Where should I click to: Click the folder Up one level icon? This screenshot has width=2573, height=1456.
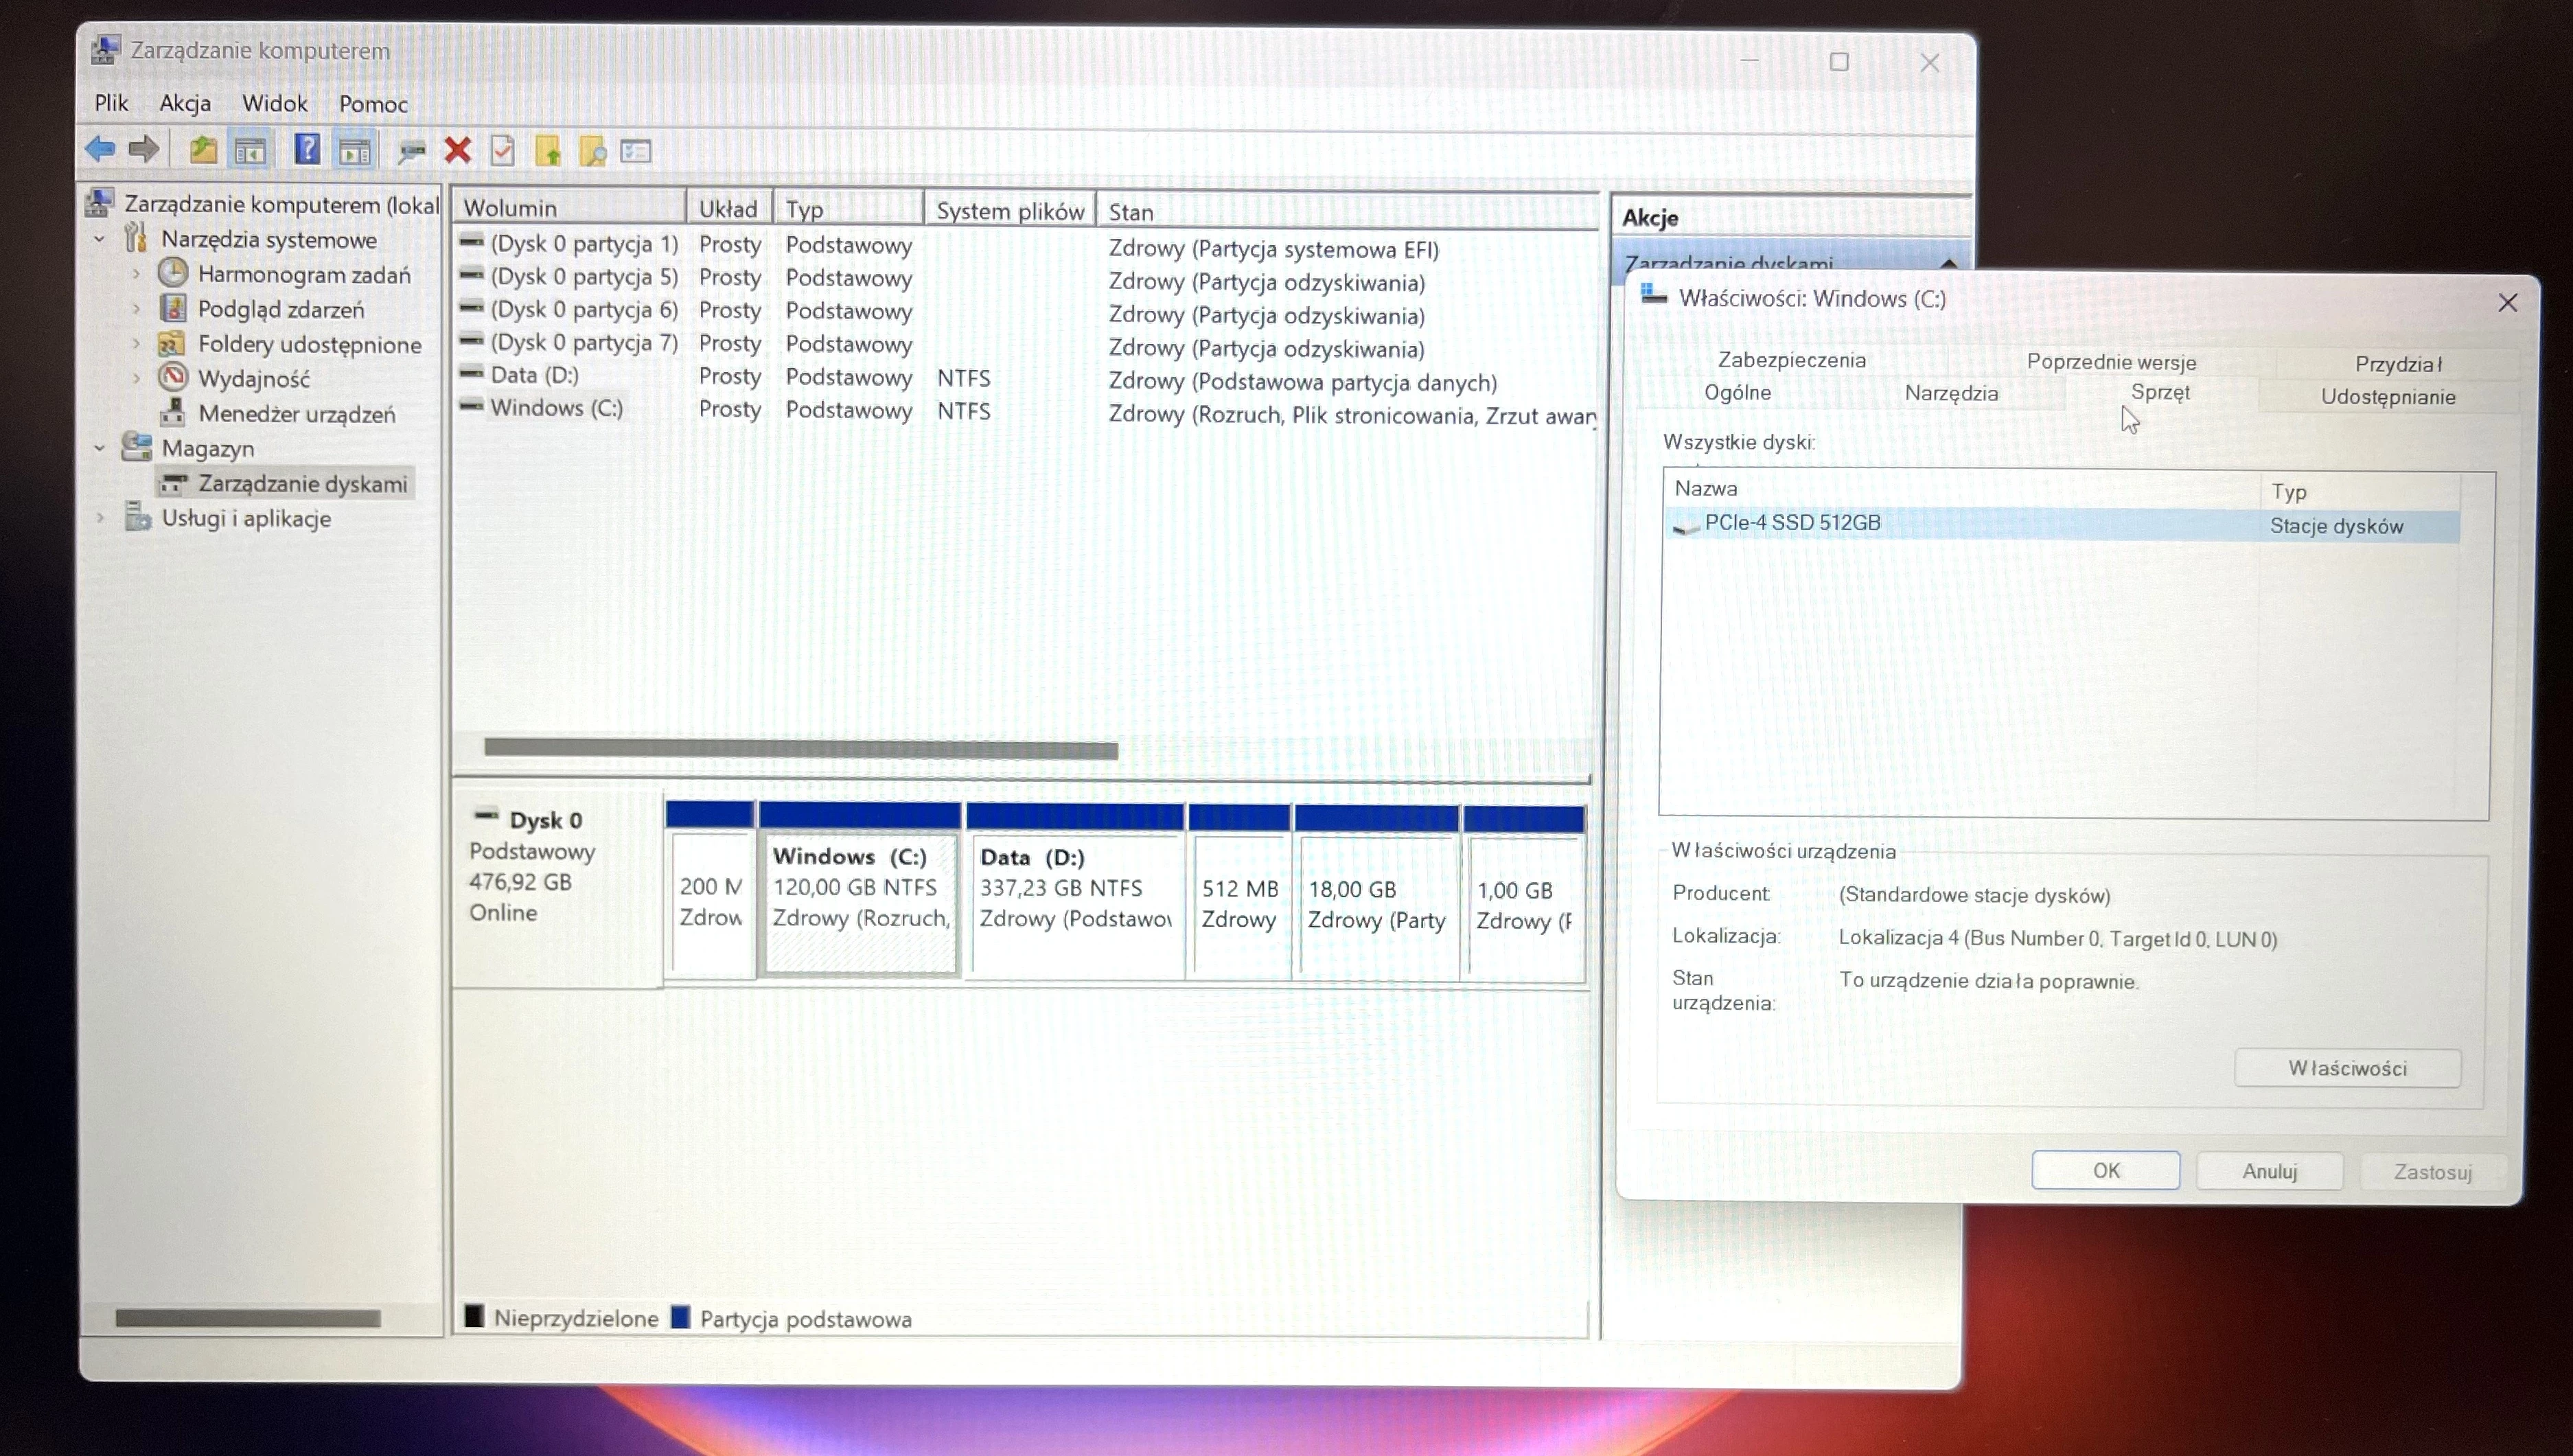click(x=203, y=150)
